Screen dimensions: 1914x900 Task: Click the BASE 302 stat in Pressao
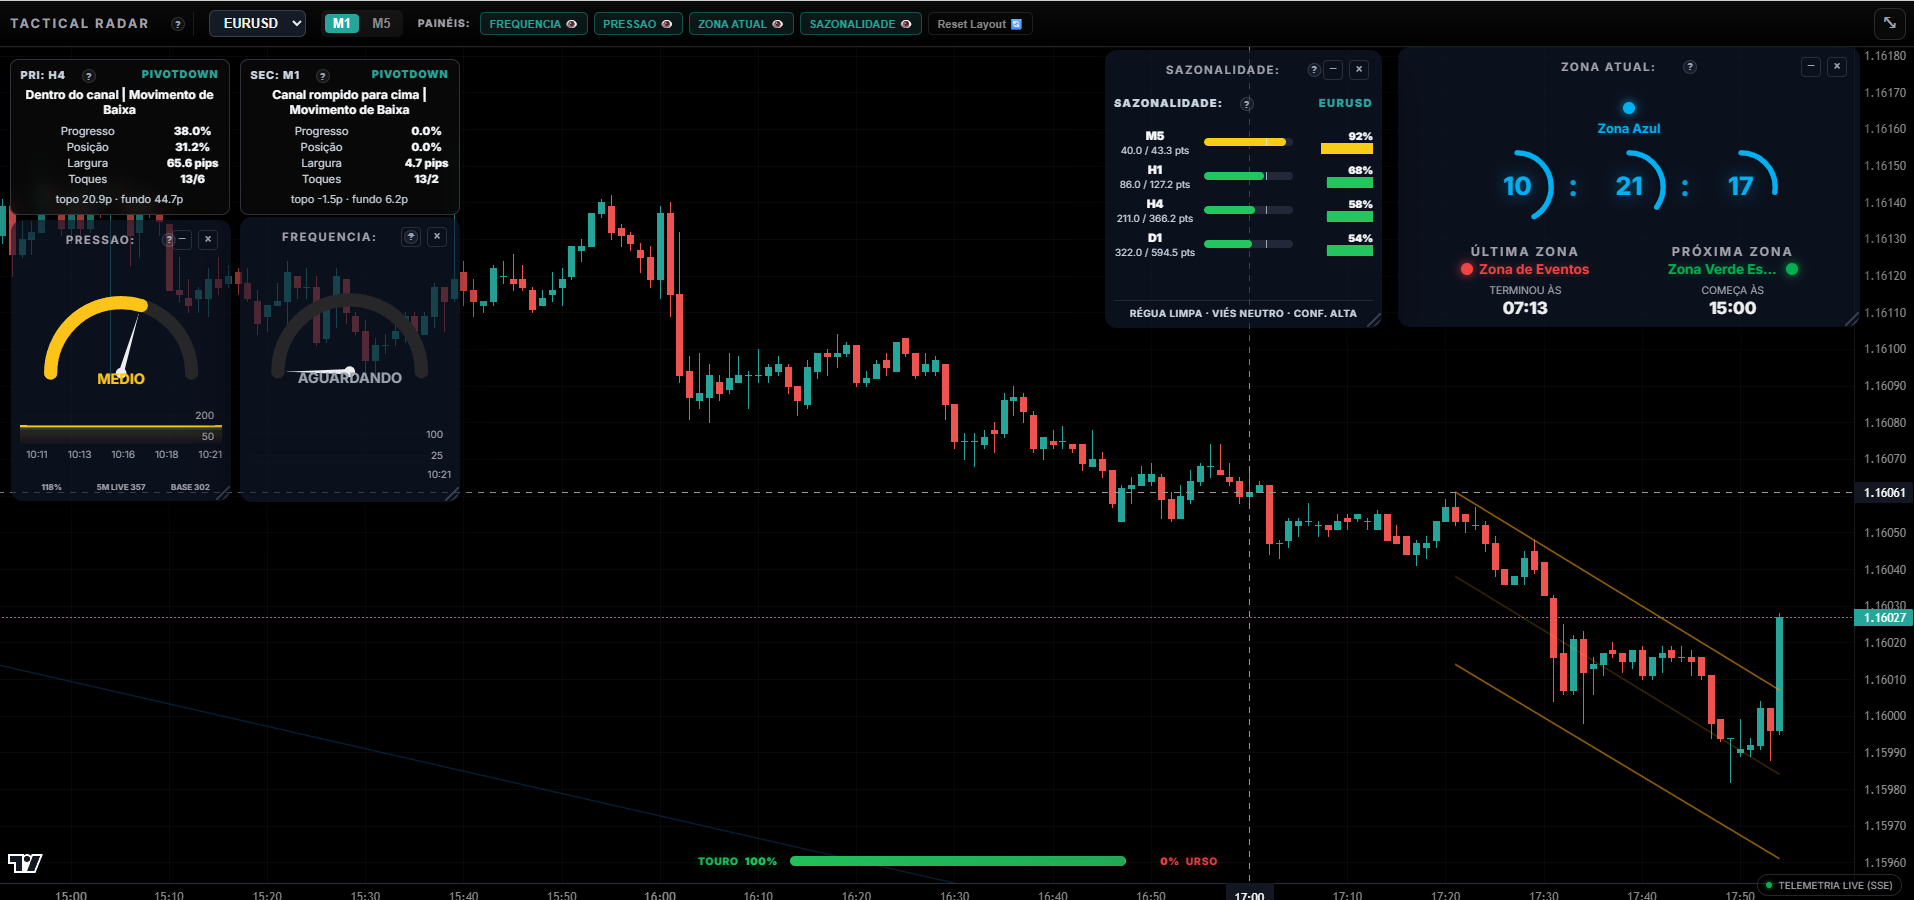[x=190, y=488]
